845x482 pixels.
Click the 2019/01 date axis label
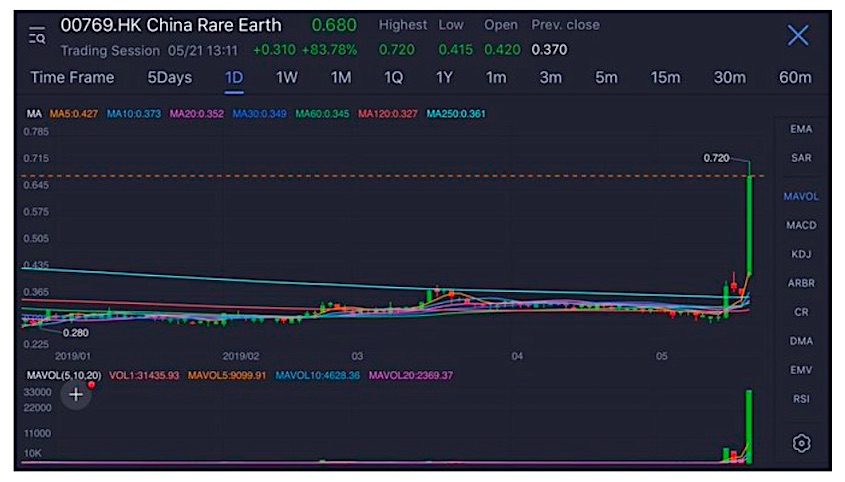(x=73, y=356)
